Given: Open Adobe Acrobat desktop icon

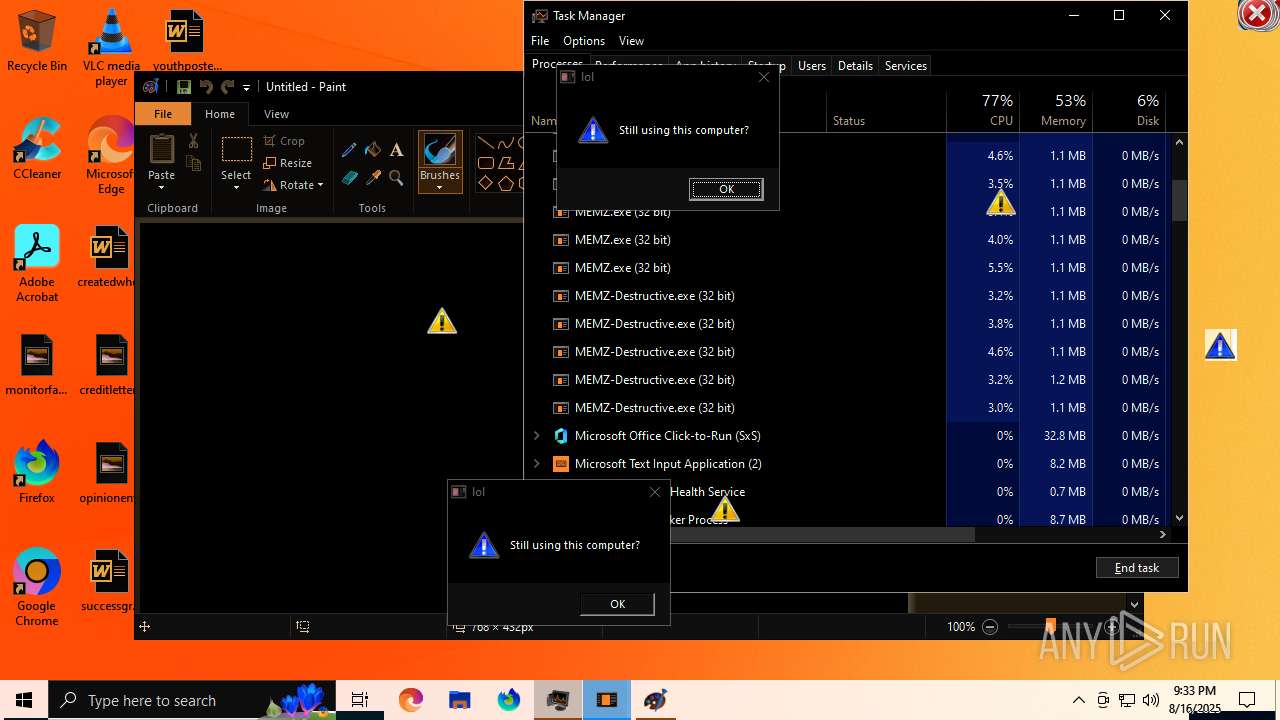Looking at the screenshot, I should [x=37, y=265].
